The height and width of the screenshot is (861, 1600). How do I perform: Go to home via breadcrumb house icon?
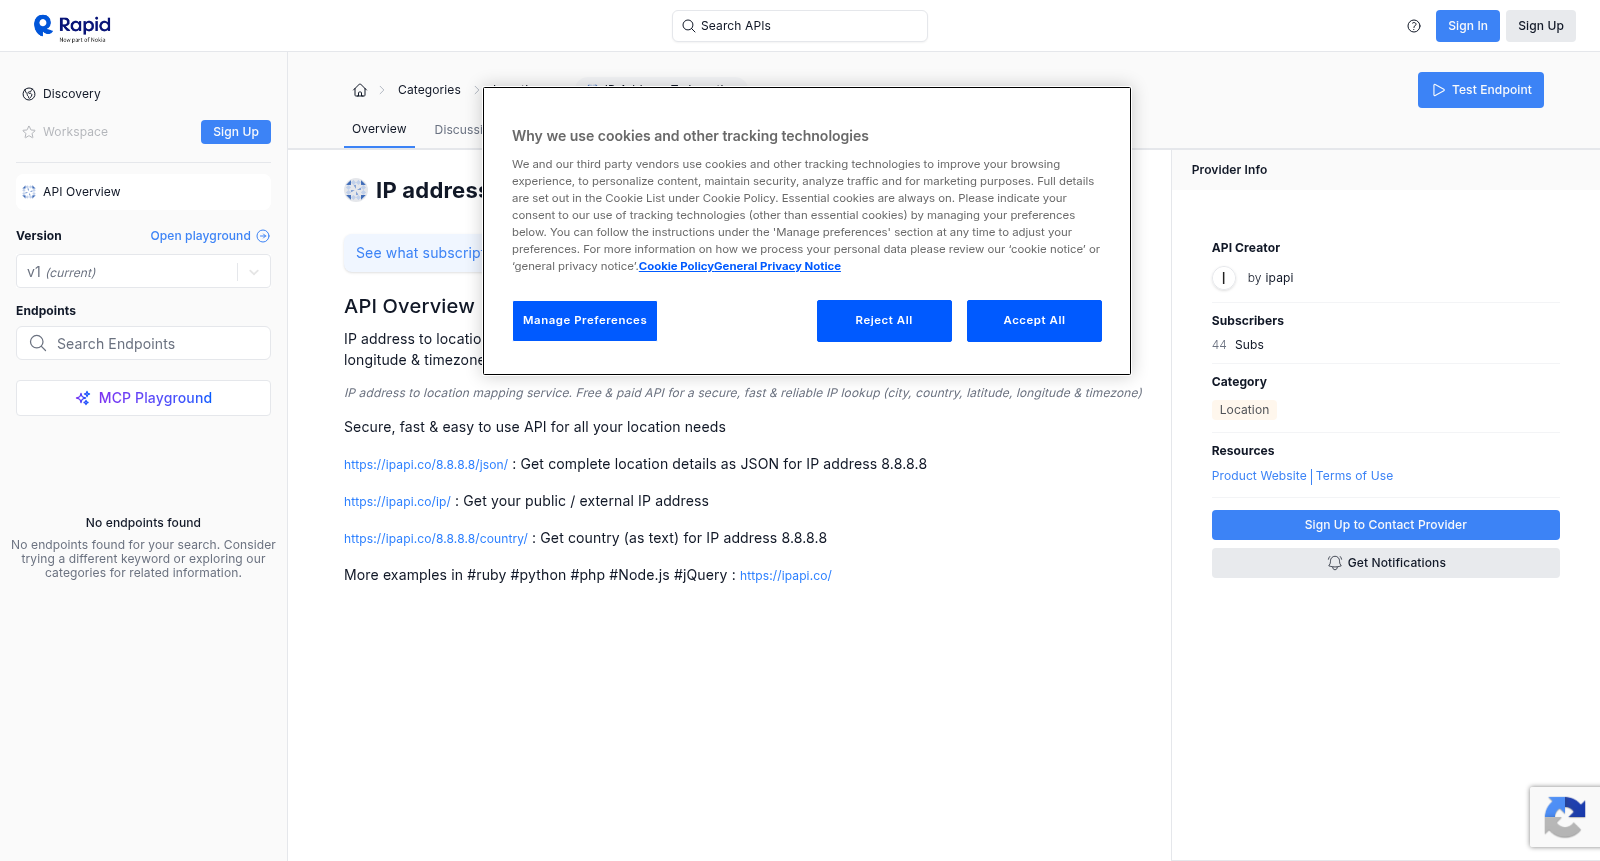pyautogui.click(x=360, y=90)
